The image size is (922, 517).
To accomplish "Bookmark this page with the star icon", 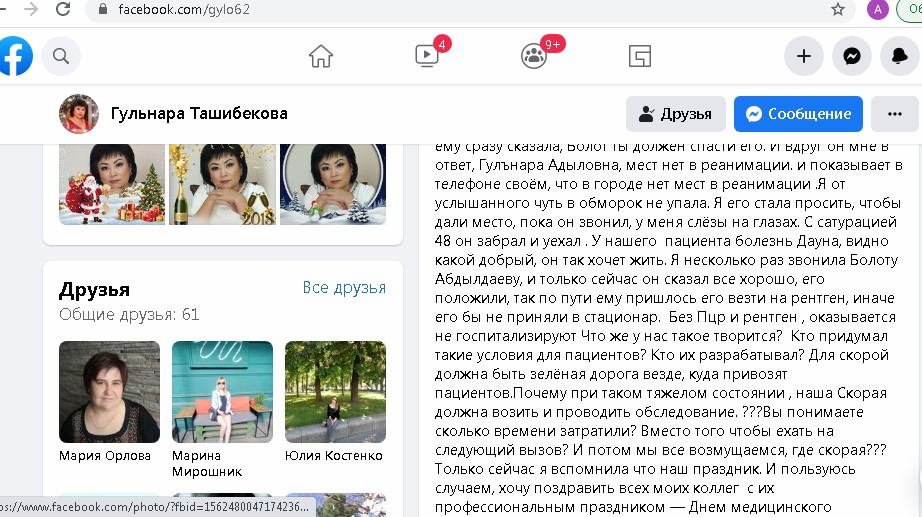I will point(837,9).
